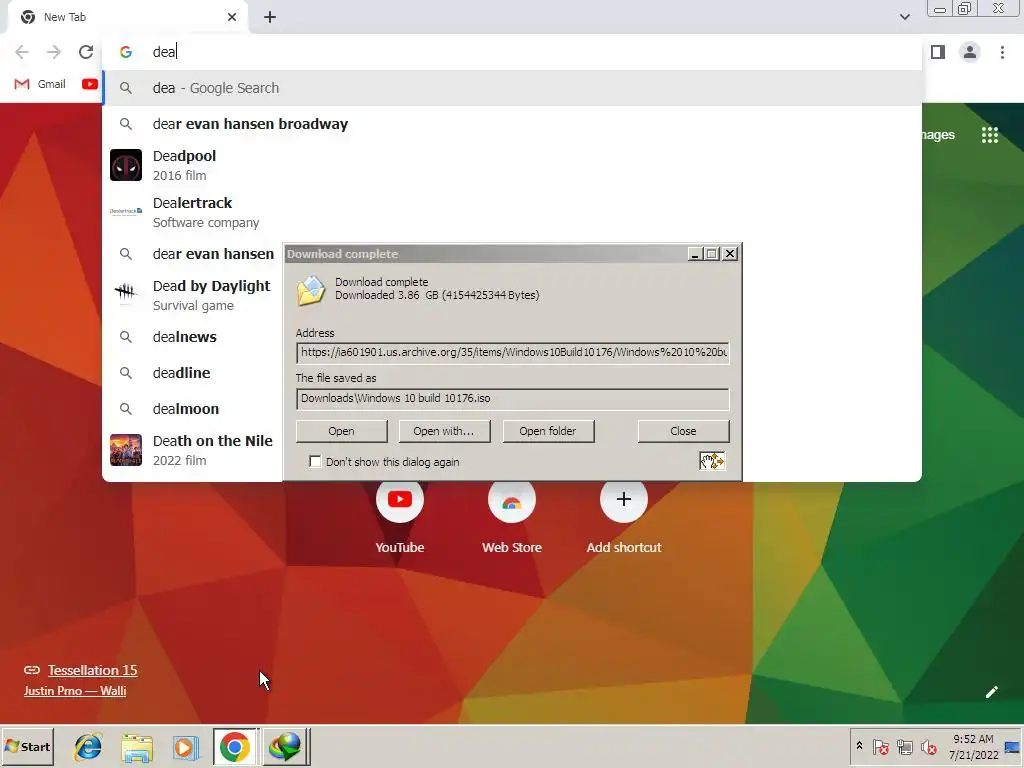Image resolution: width=1024 pixels, height=768 pixels.
Task: Select the dealnews suggestion
Action: 193,337
